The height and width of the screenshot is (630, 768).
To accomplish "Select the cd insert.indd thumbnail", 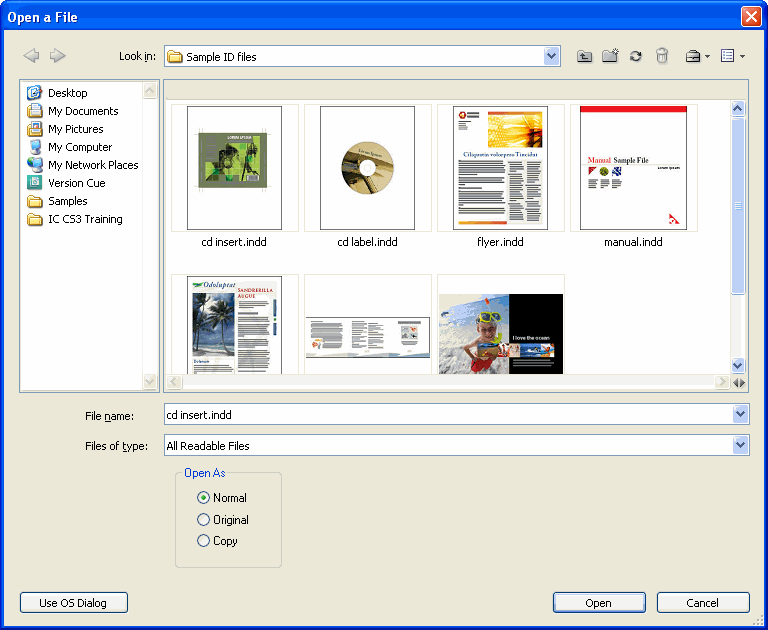I will point(235,168).
